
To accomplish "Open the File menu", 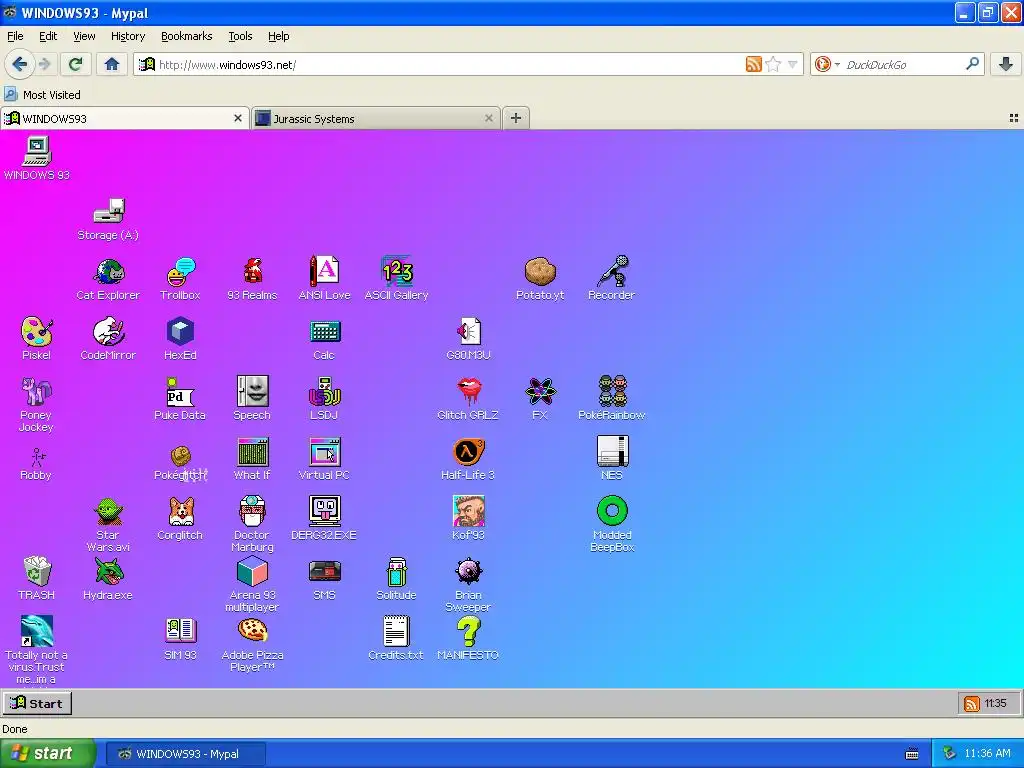I will click(15, 36).
